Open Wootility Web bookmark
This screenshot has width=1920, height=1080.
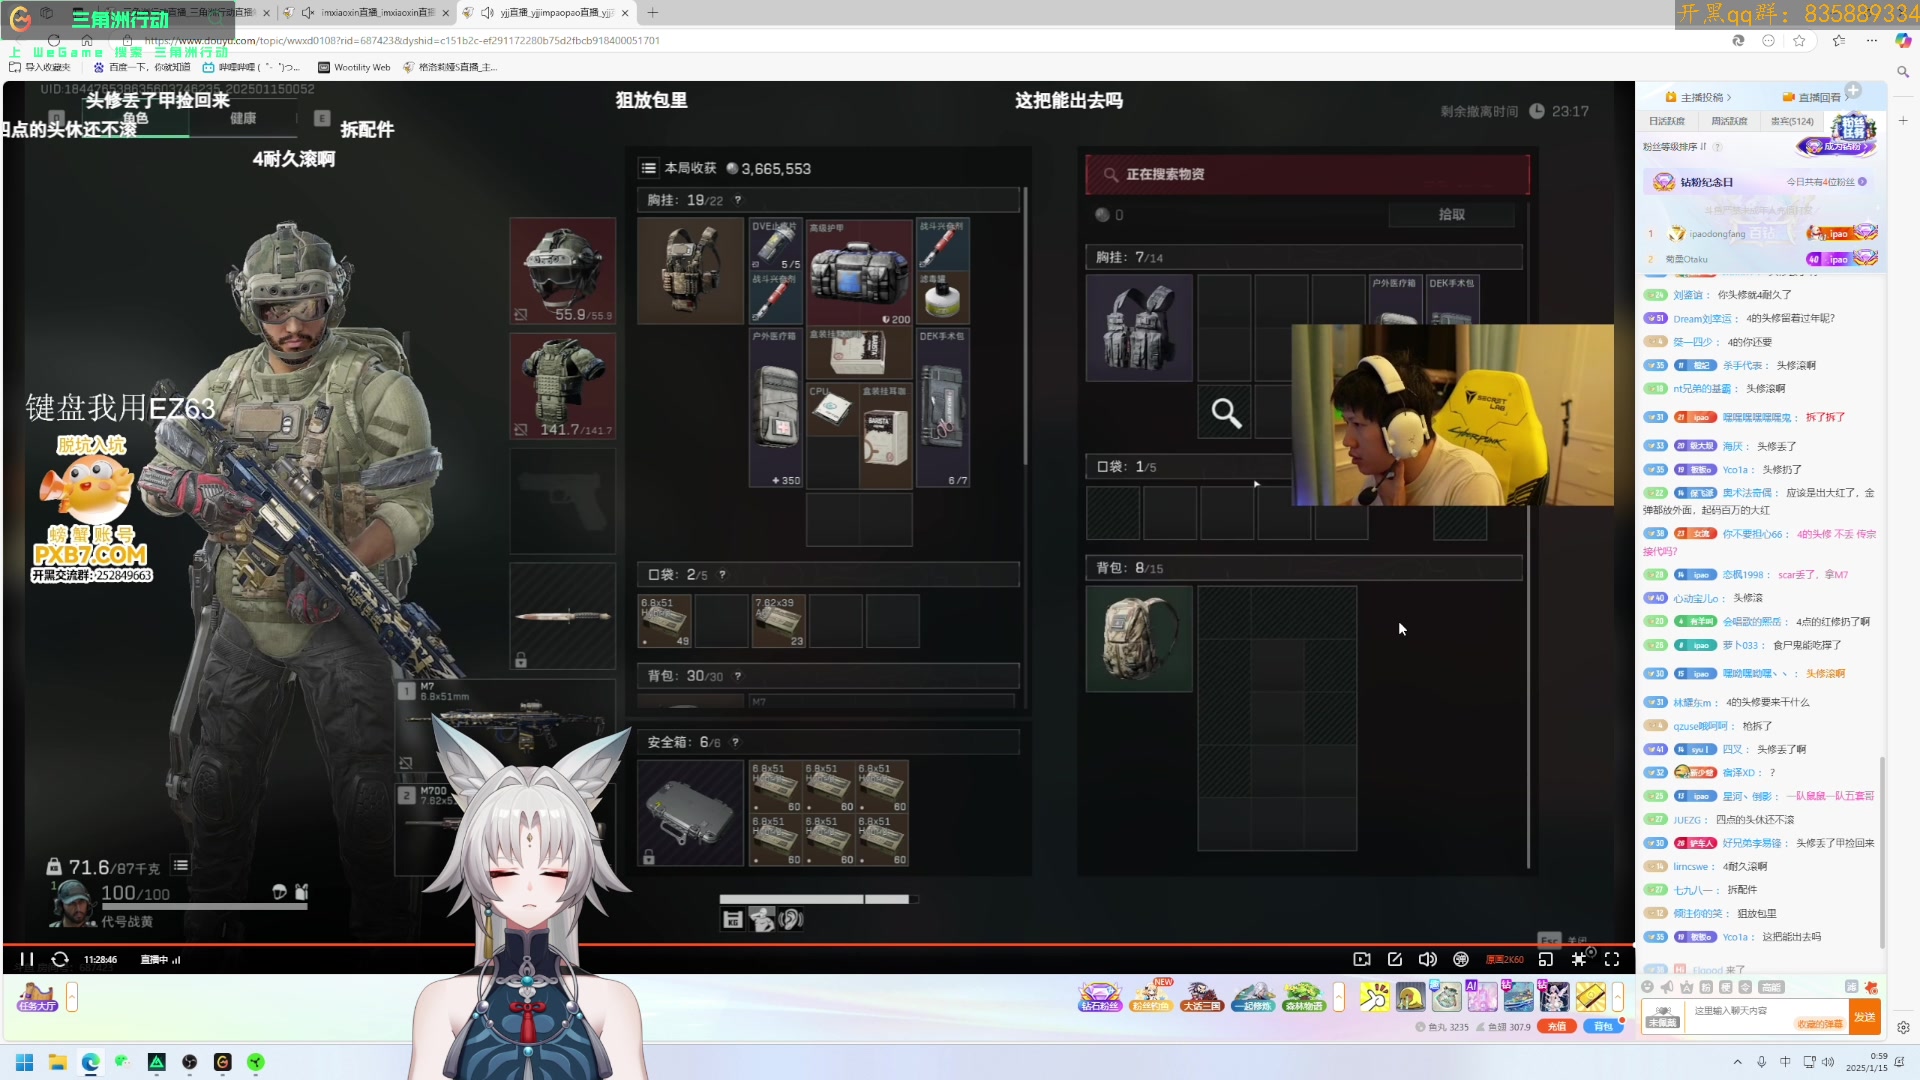(x=354, y=67)
